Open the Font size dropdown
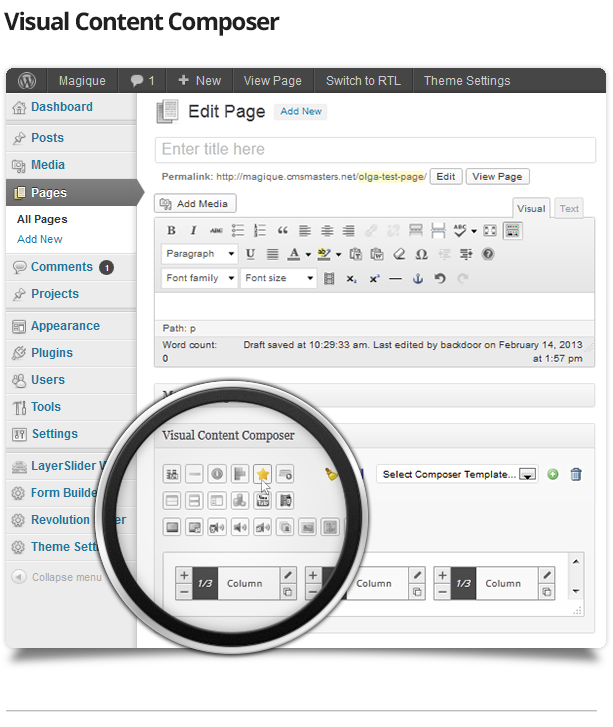Image resolution: width=613 pixels, height=727 pixels. [279, 278]
